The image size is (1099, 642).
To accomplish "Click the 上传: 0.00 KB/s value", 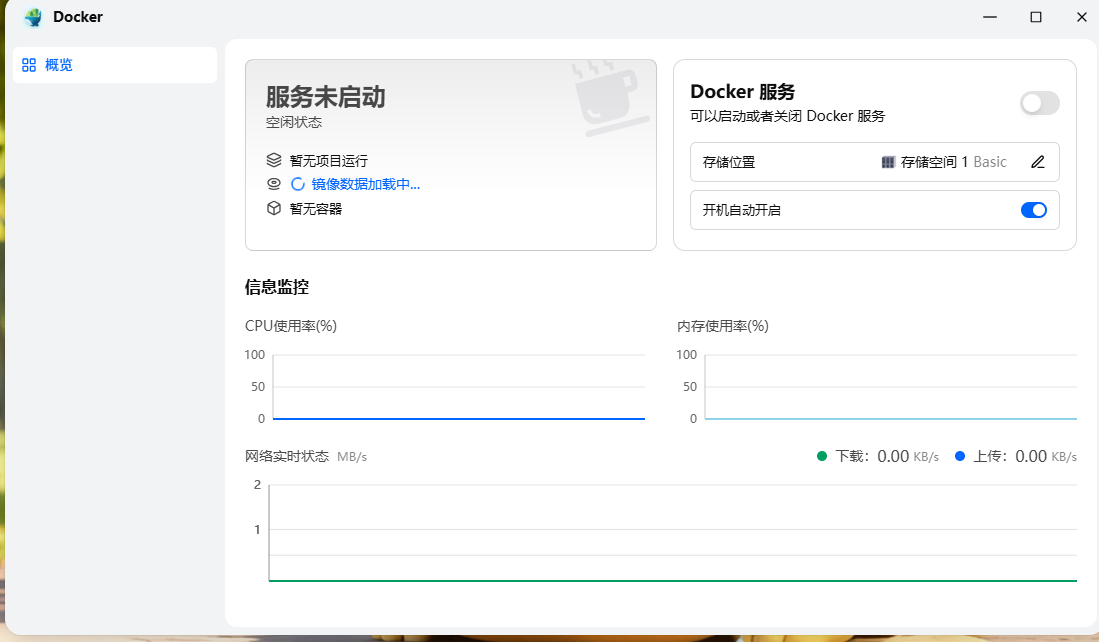I will pos(1025,456).
